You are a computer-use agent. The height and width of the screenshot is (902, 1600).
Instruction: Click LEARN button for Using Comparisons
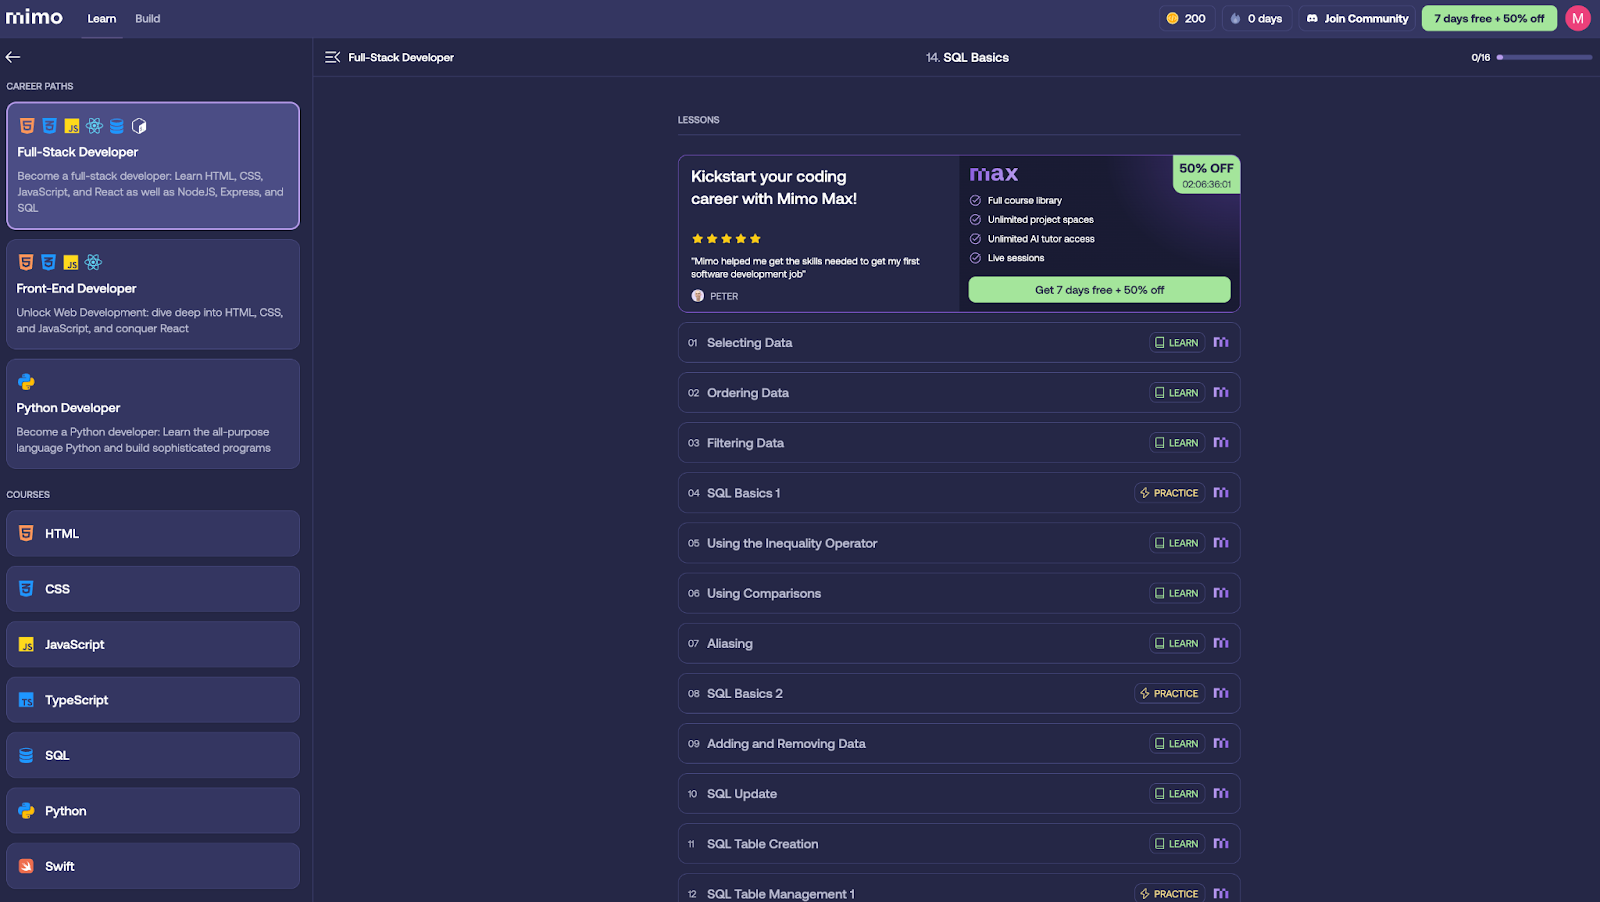coord(1176,593)
